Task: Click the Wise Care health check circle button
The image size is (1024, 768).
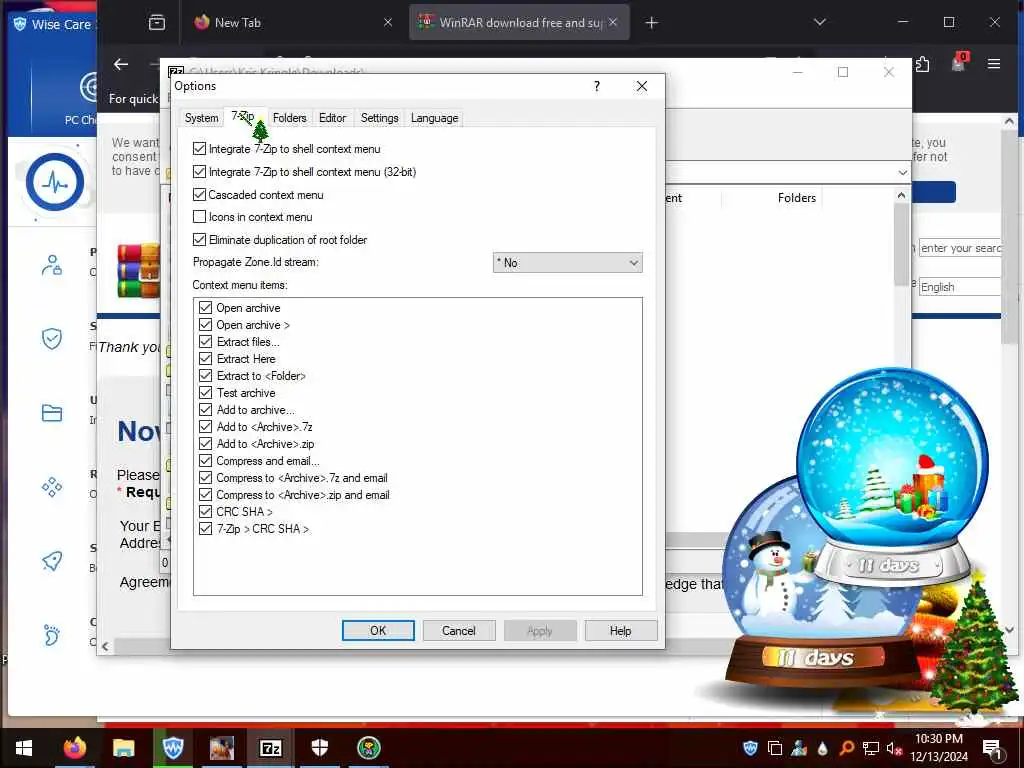Action: point(55,182)
